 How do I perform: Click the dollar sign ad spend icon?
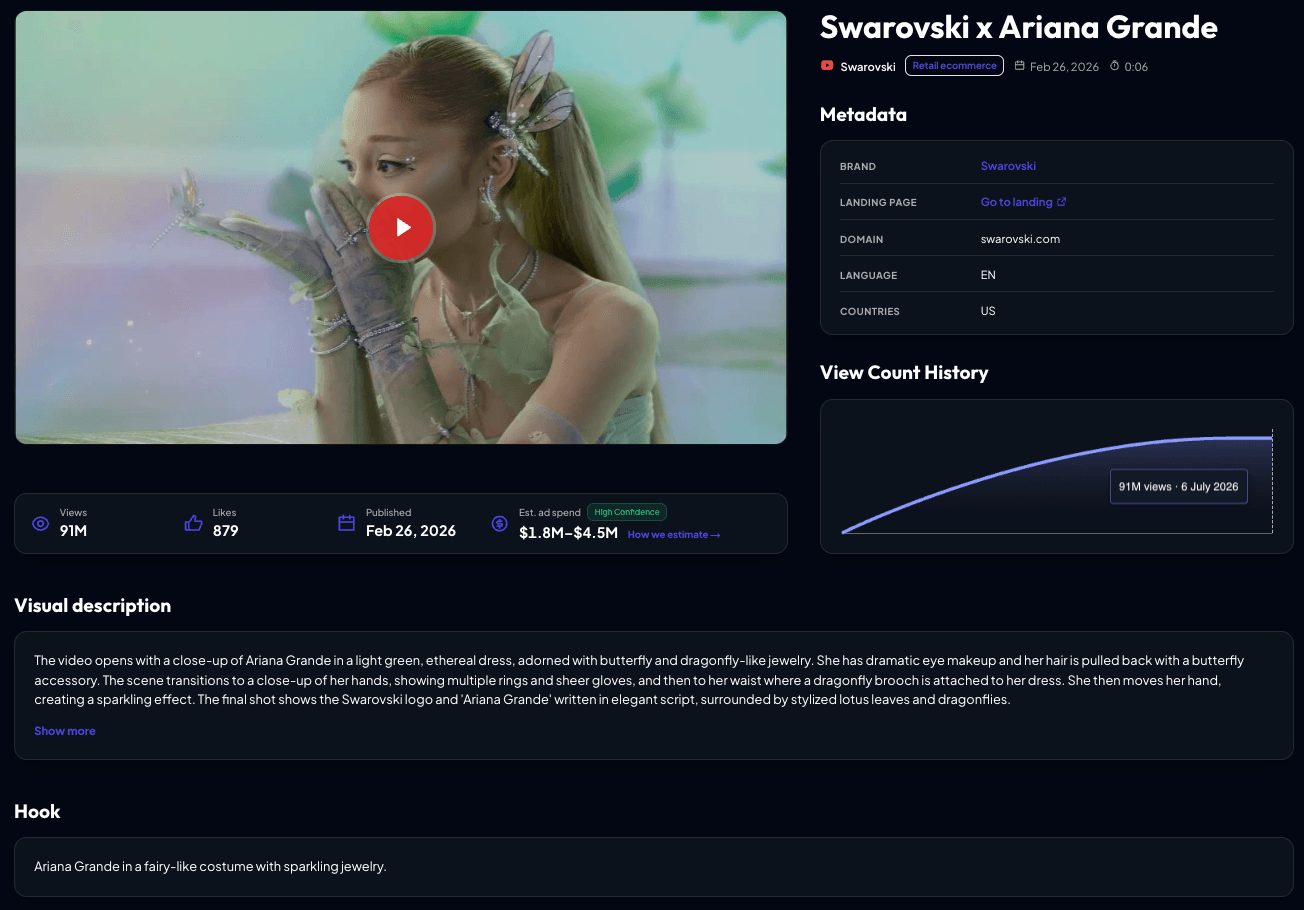point(500,523)
